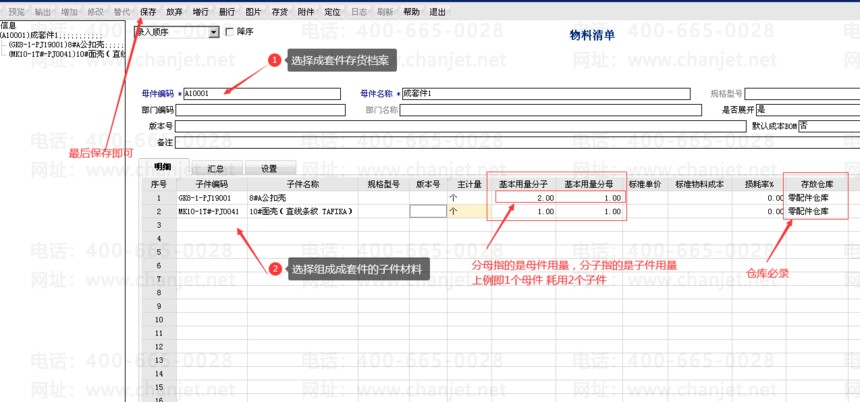Click 零配件仓库 cell in row 1
The width and height of the screenshot is (860, 402).
coord(817,198)
